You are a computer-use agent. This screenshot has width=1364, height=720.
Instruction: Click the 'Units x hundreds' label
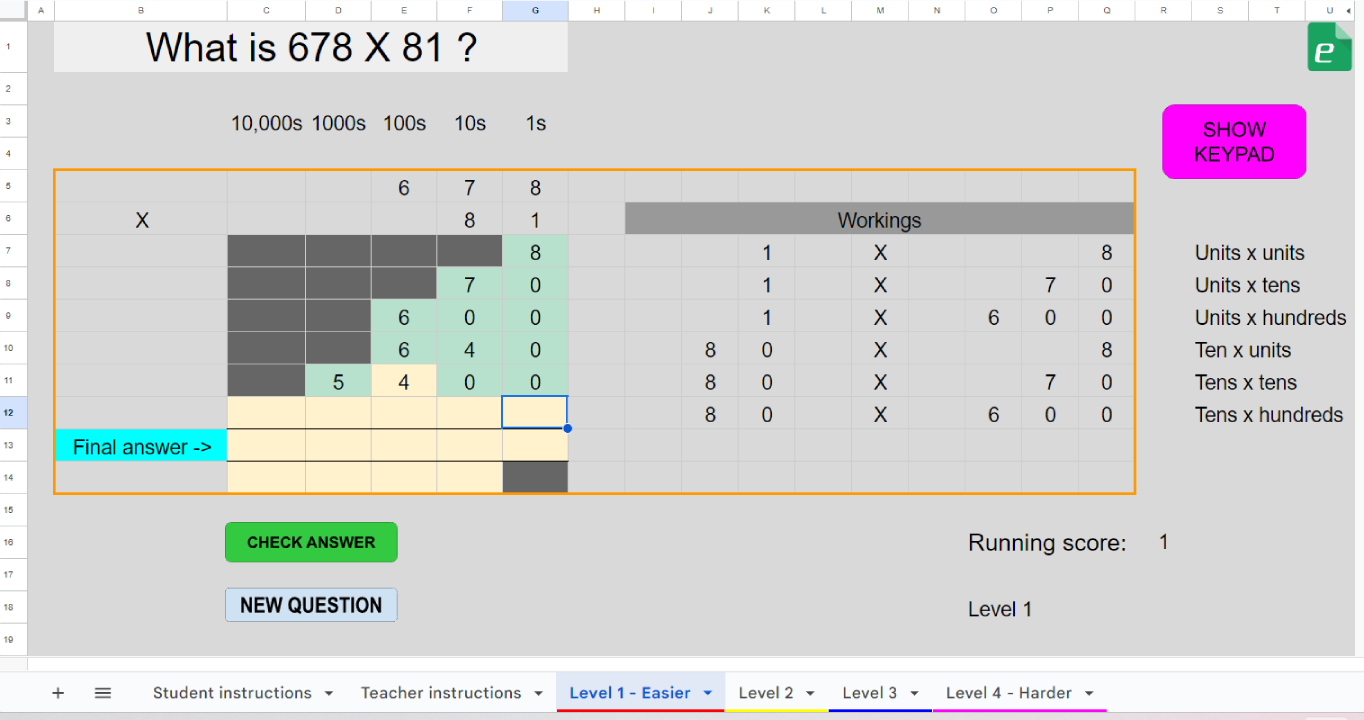point(1270,318)
